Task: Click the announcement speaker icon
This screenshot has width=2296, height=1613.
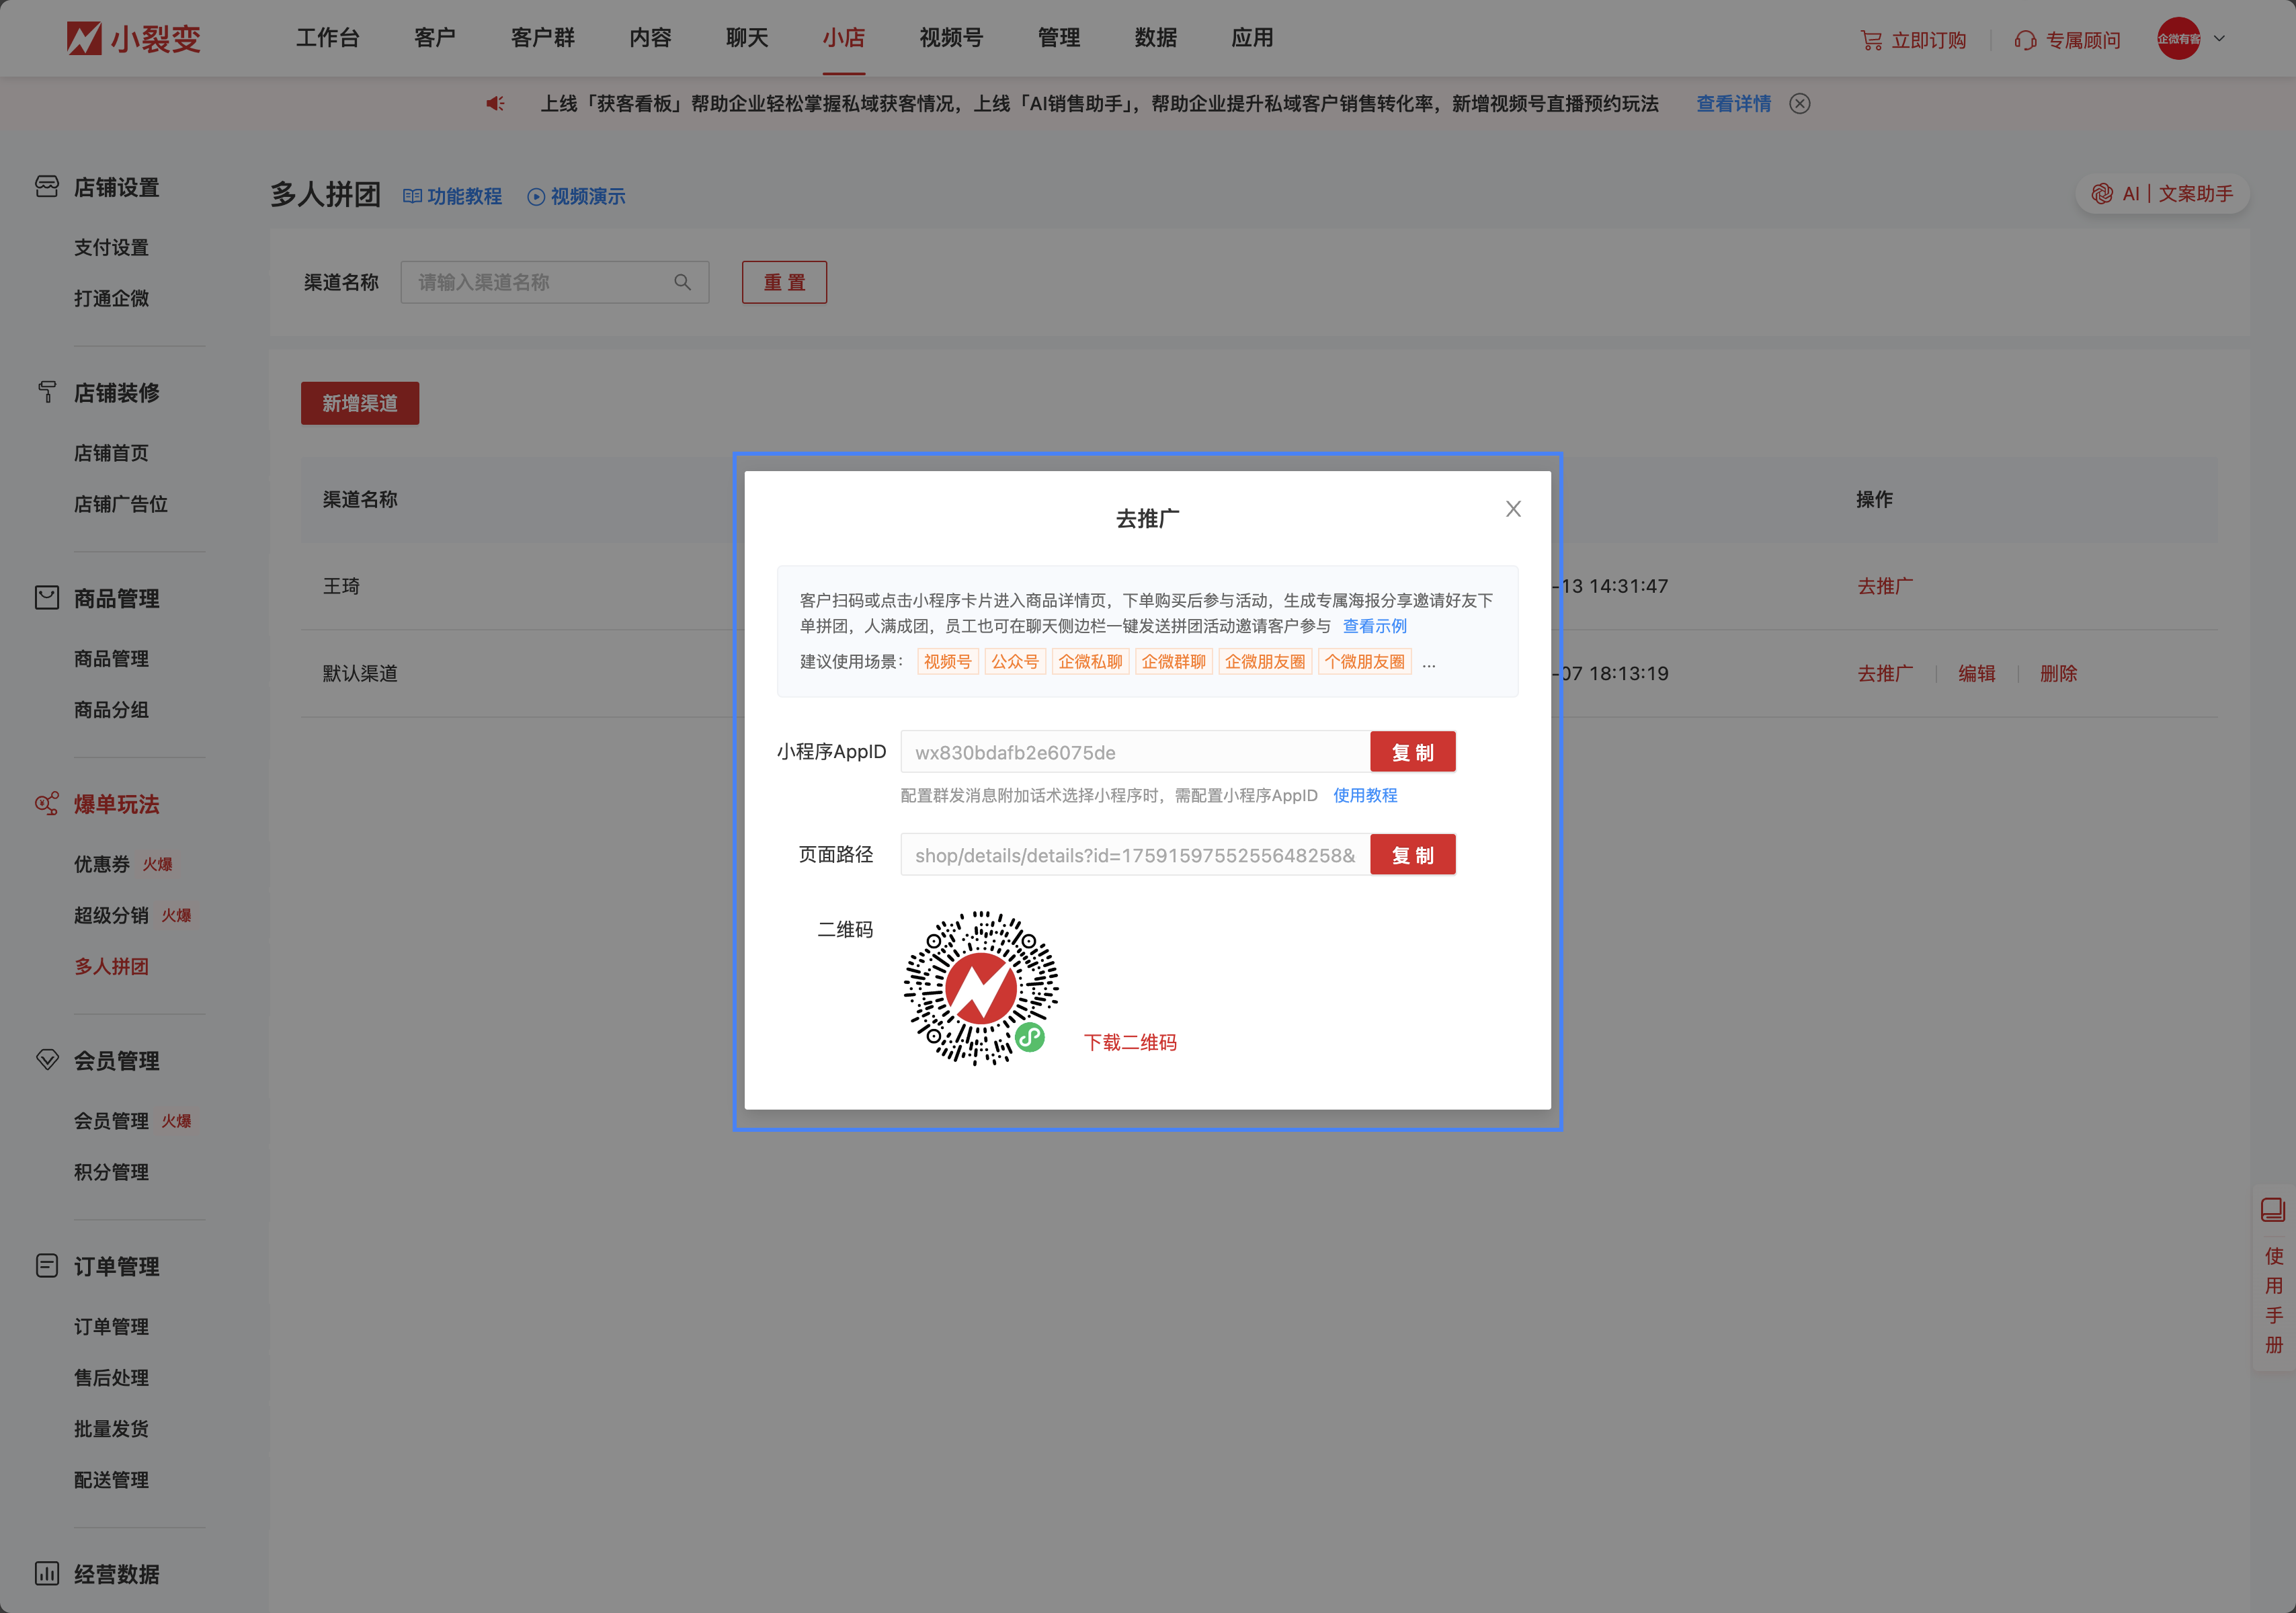Action: click(x=495, y=103)
